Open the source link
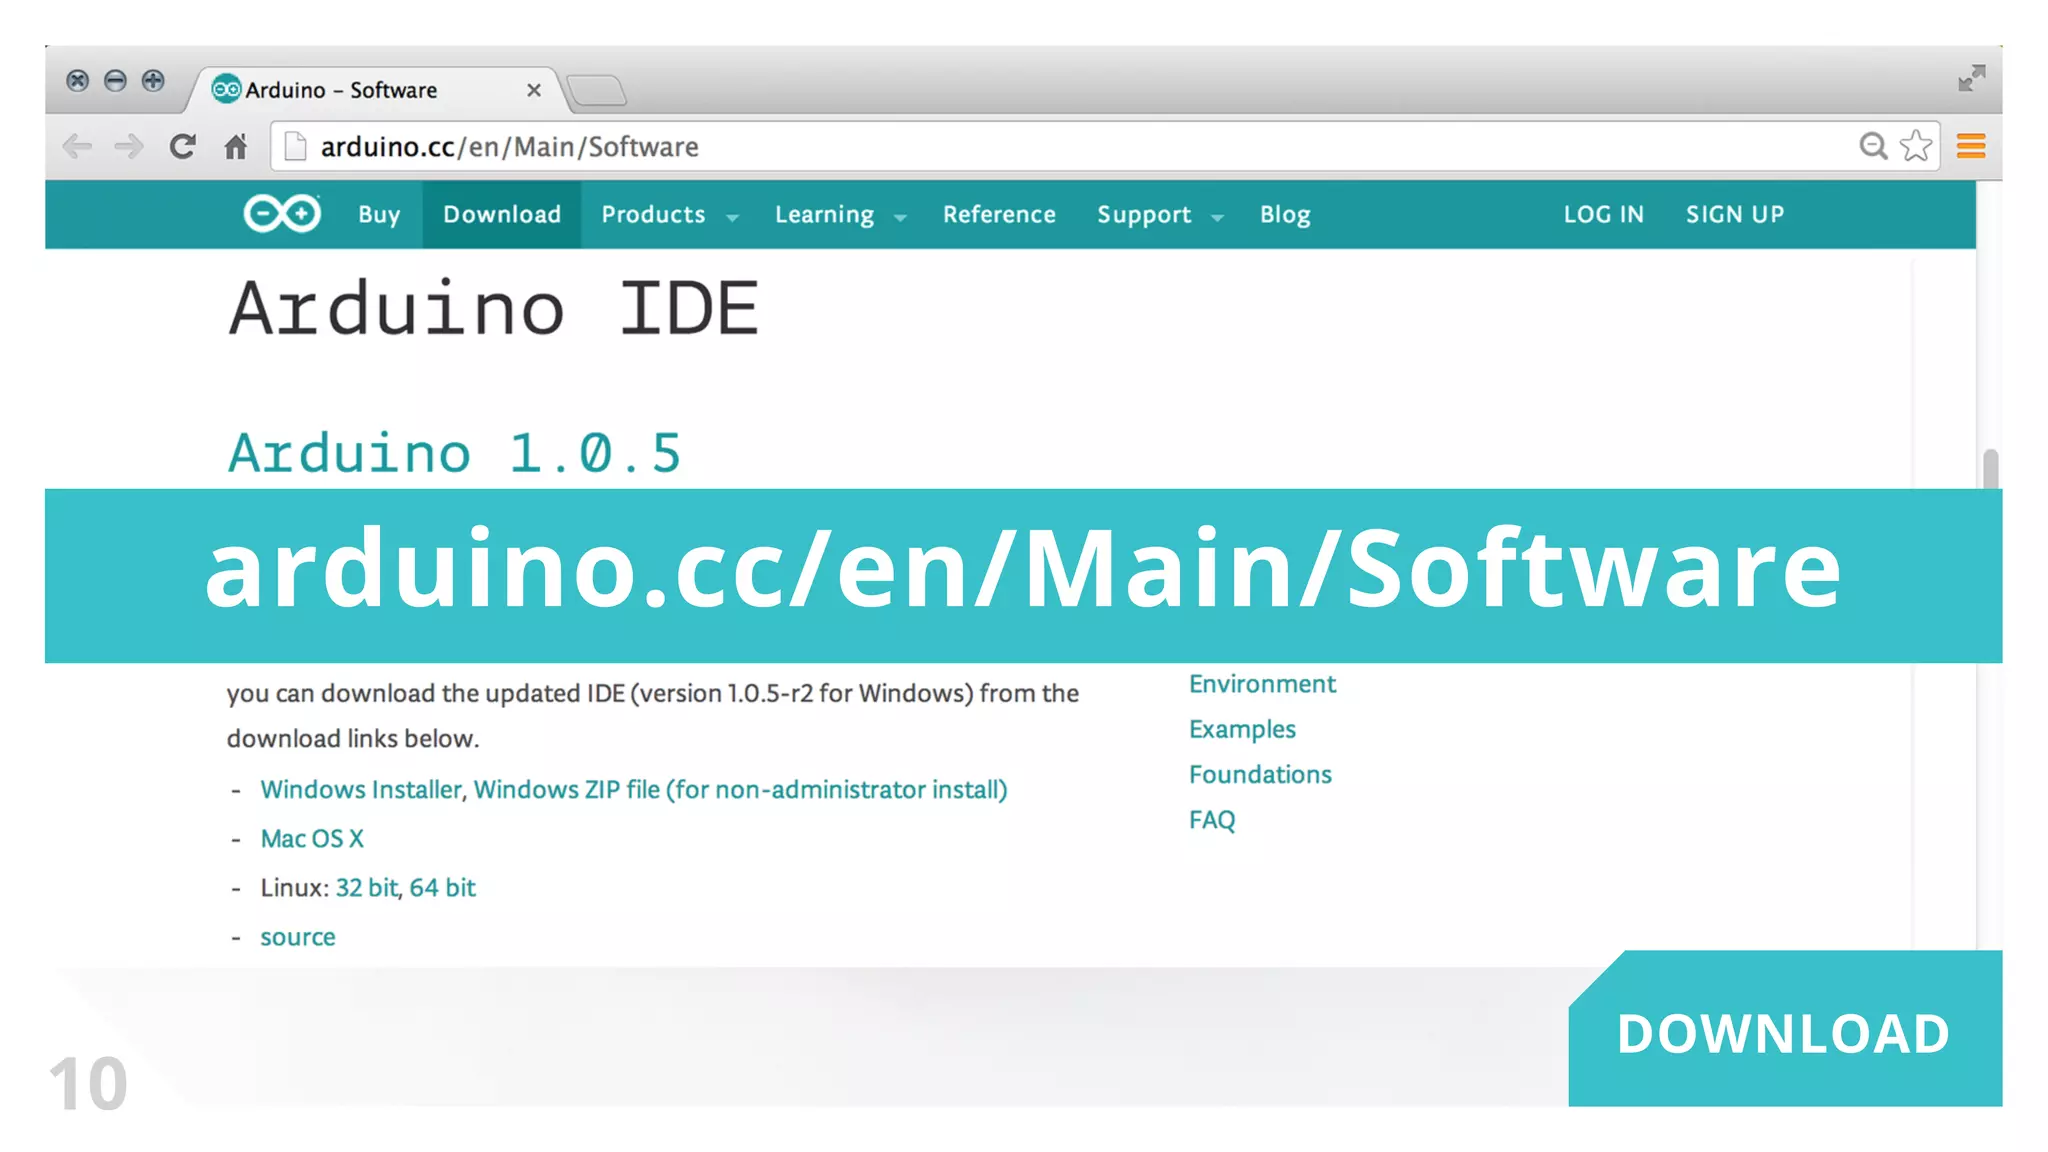 coord(298,937)
